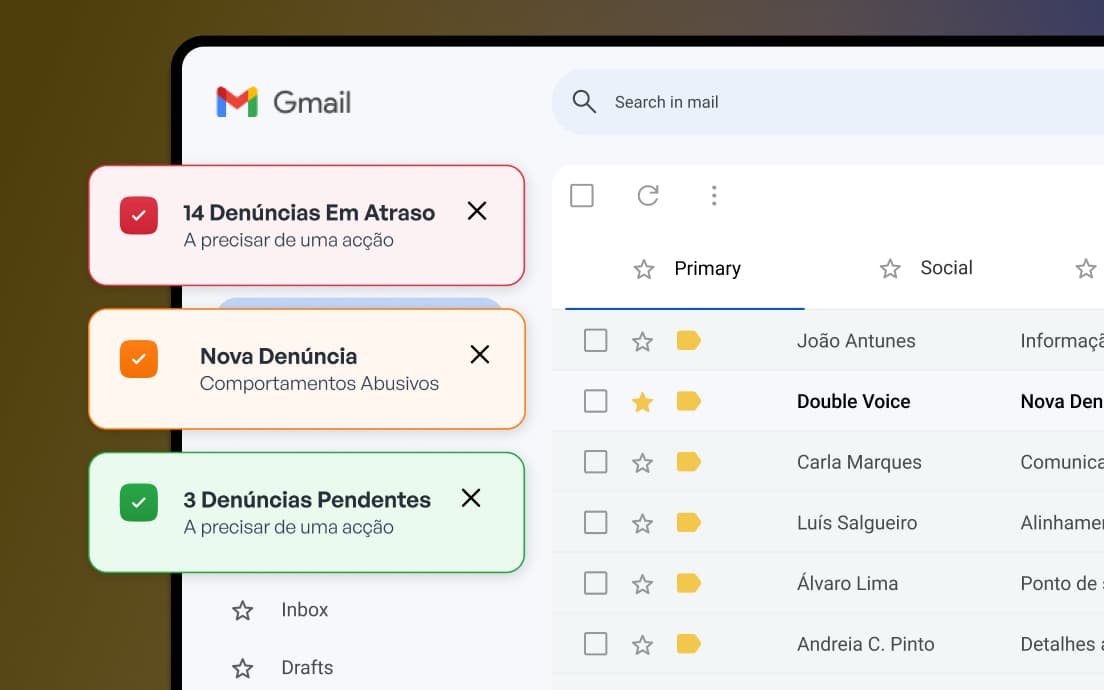Image resolution: width=1104 pixels, height=690 pixels.
Task: Refresh the inbox list
Action: [648, 195]
